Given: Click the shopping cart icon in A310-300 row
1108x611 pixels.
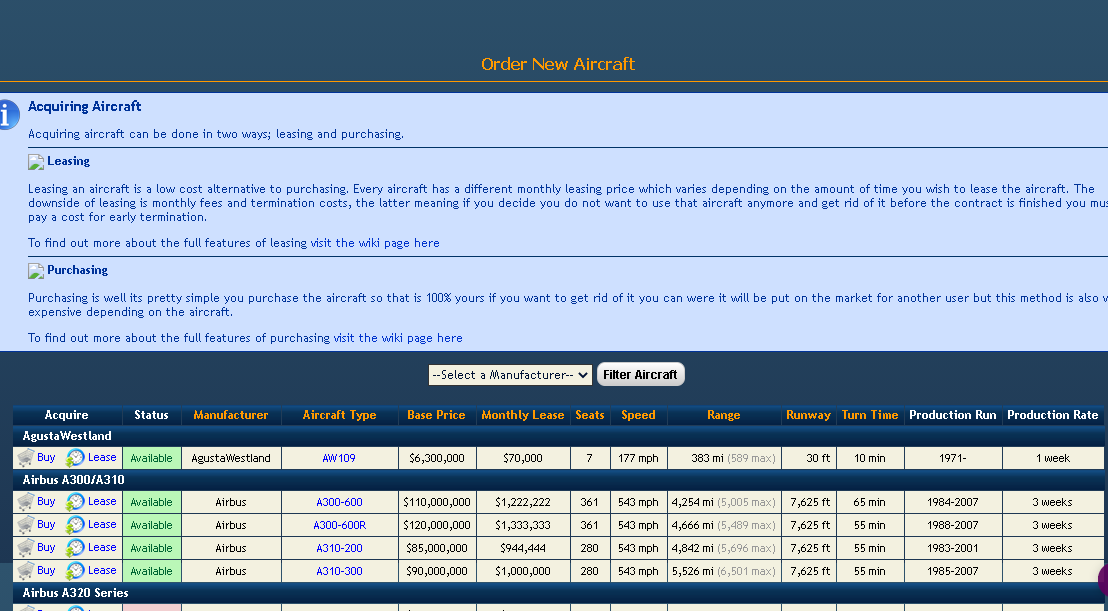Looking at the screenshot, I should tap(26, 571).
